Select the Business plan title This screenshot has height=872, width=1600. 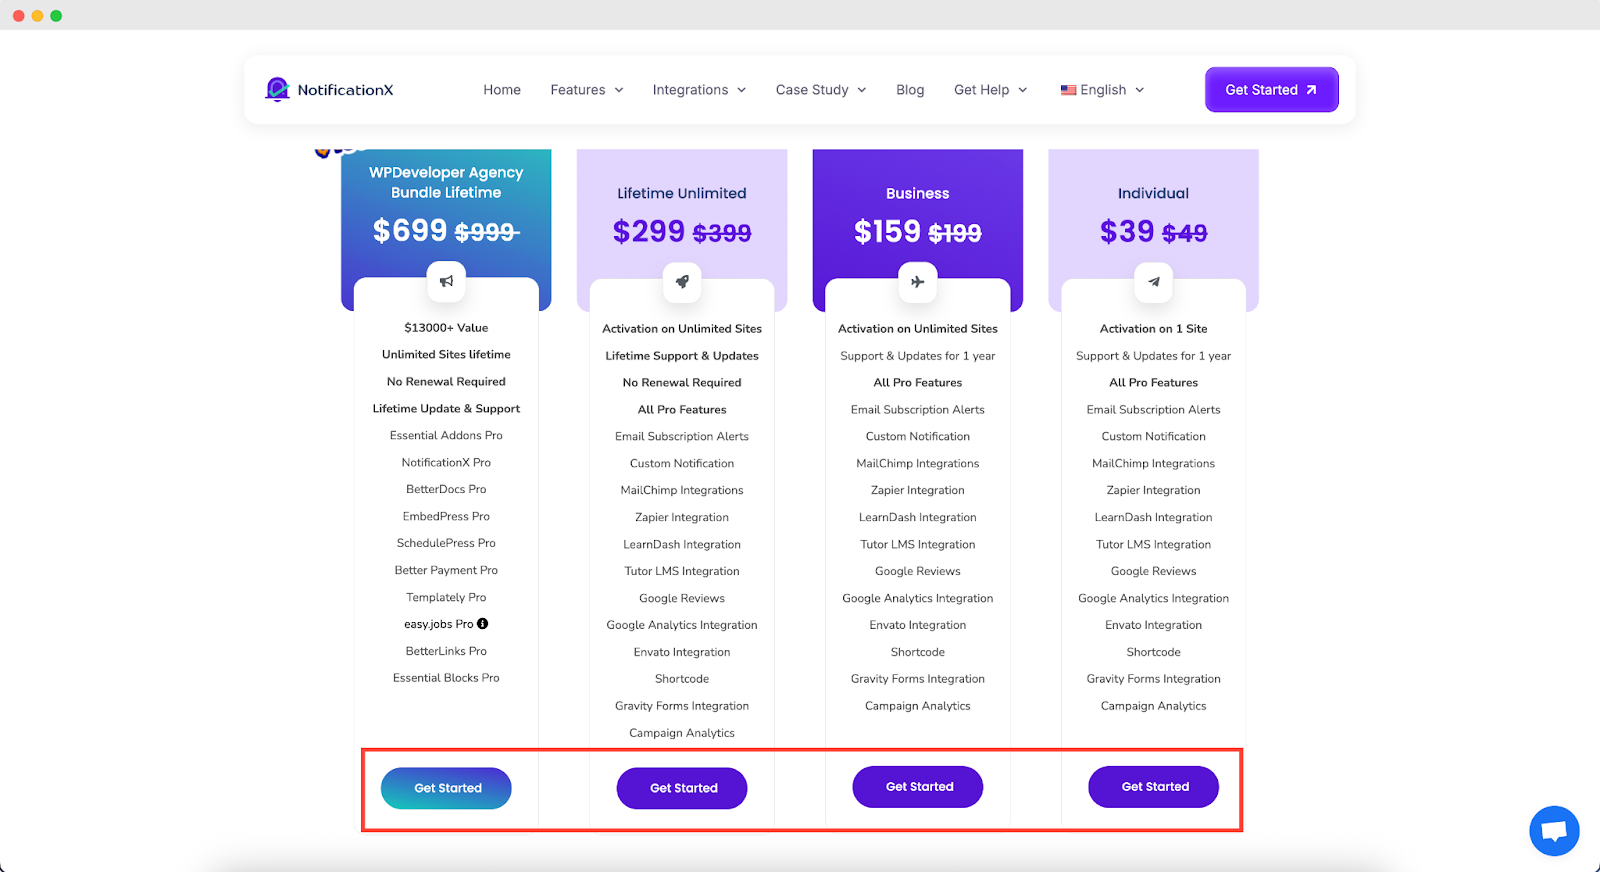pyautogui.click(x=918, y=193)
